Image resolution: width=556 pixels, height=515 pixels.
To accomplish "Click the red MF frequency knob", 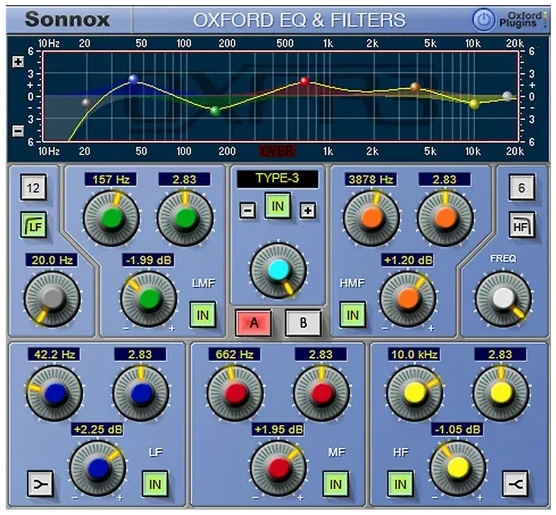I will click(x=235, y=393).
